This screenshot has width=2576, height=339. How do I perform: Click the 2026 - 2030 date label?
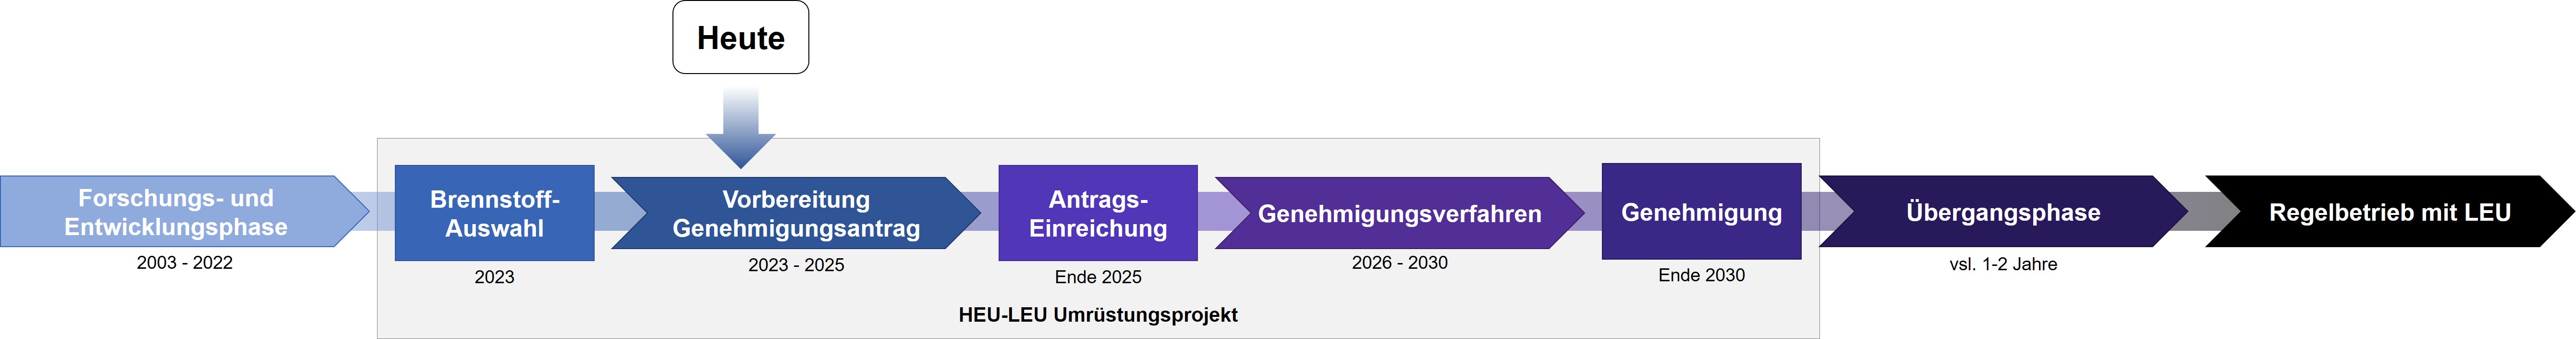point(1400,263)
